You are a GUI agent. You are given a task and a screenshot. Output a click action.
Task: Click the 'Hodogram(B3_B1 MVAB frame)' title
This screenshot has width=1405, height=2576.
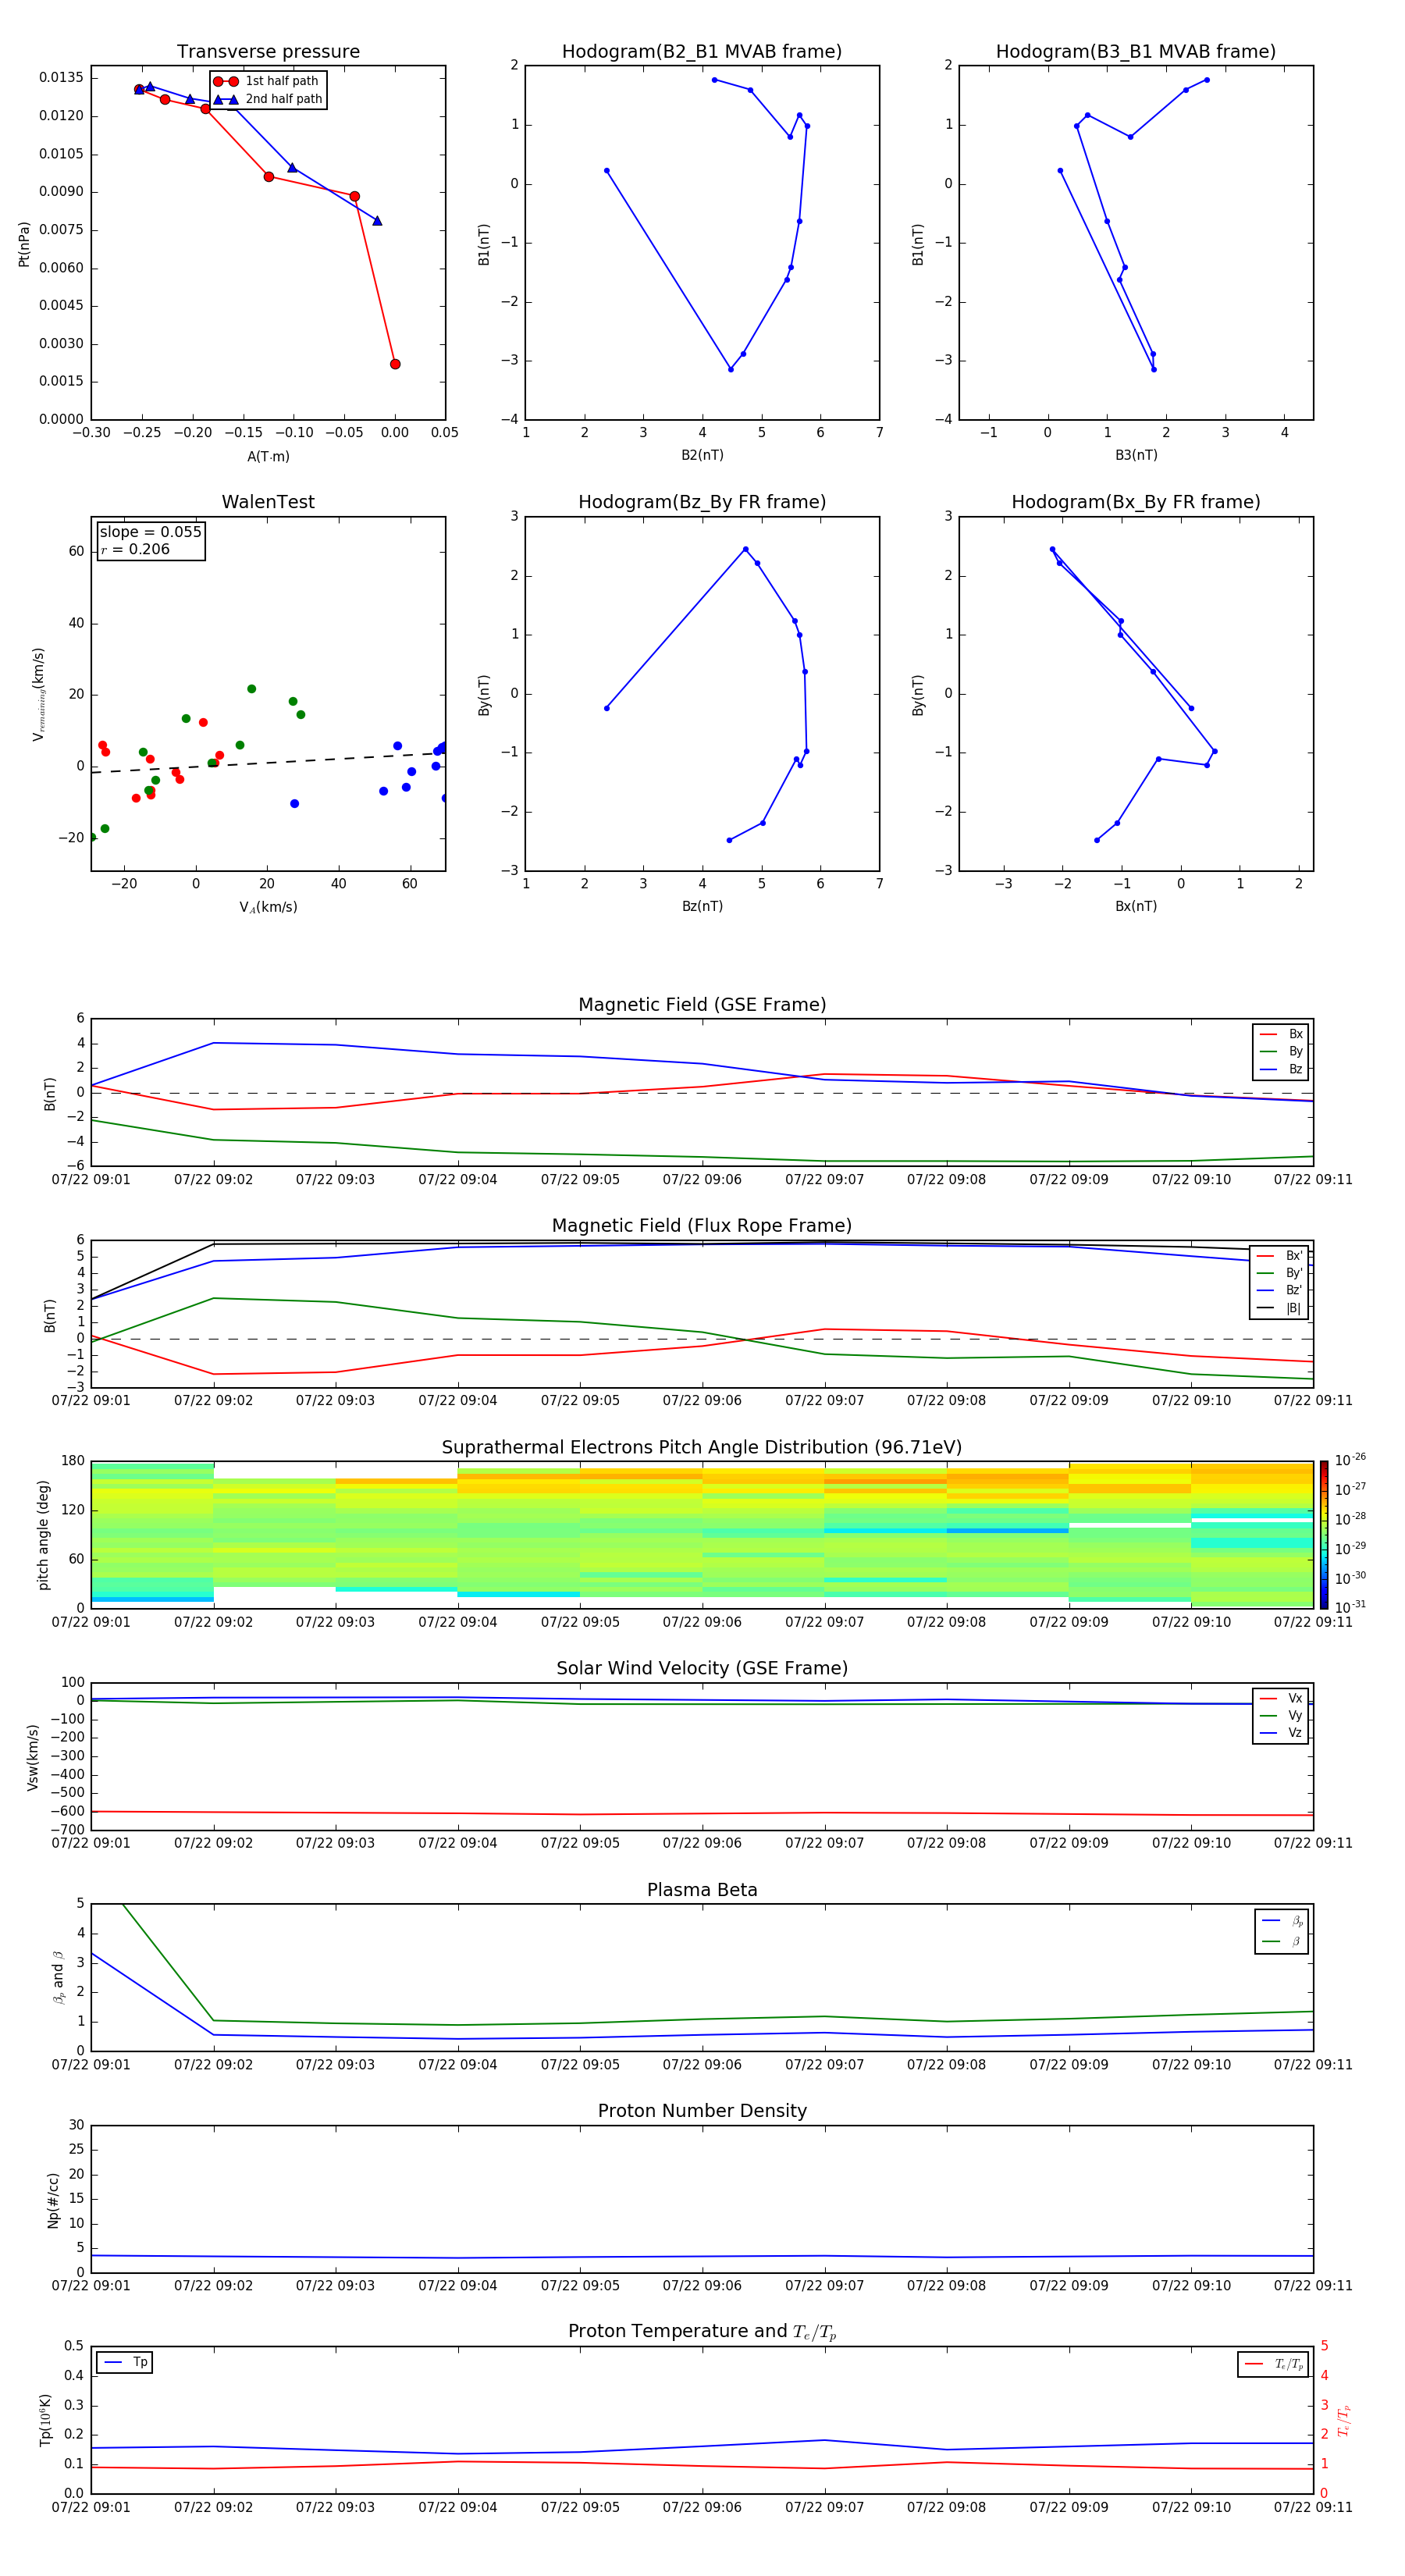(x=1136, y=51)
